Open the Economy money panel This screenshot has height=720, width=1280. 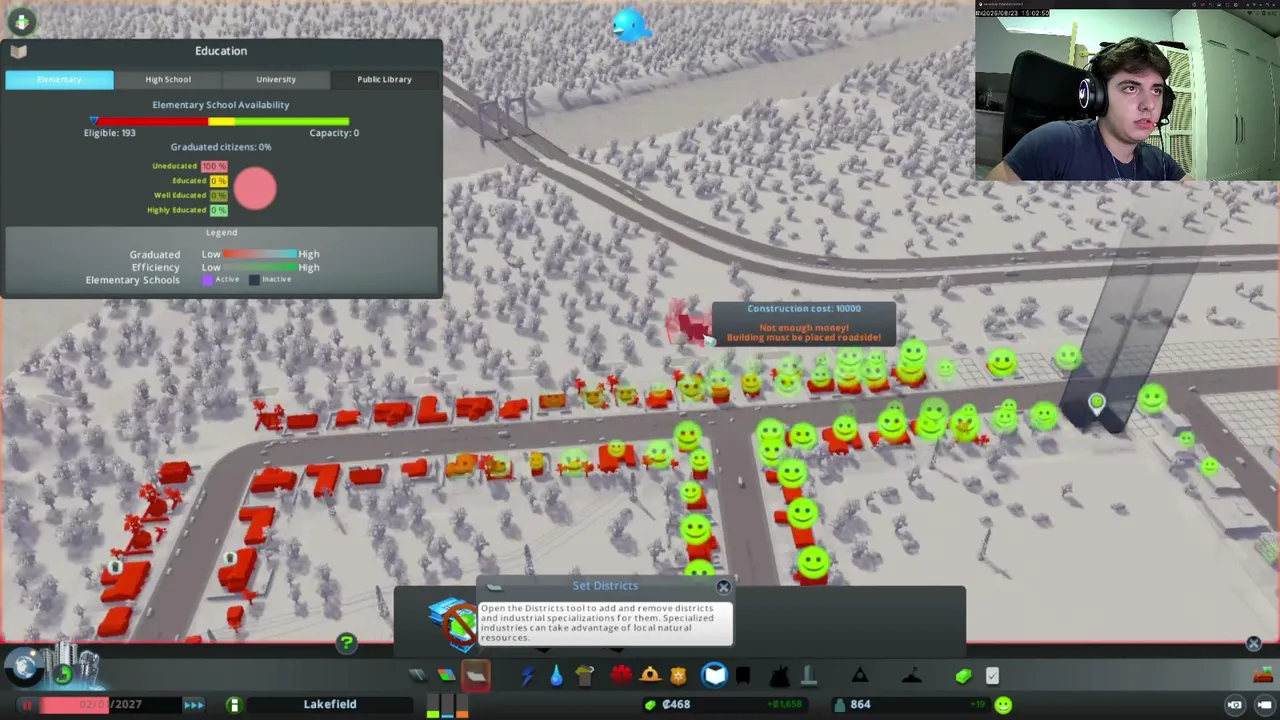pos(963,676)
